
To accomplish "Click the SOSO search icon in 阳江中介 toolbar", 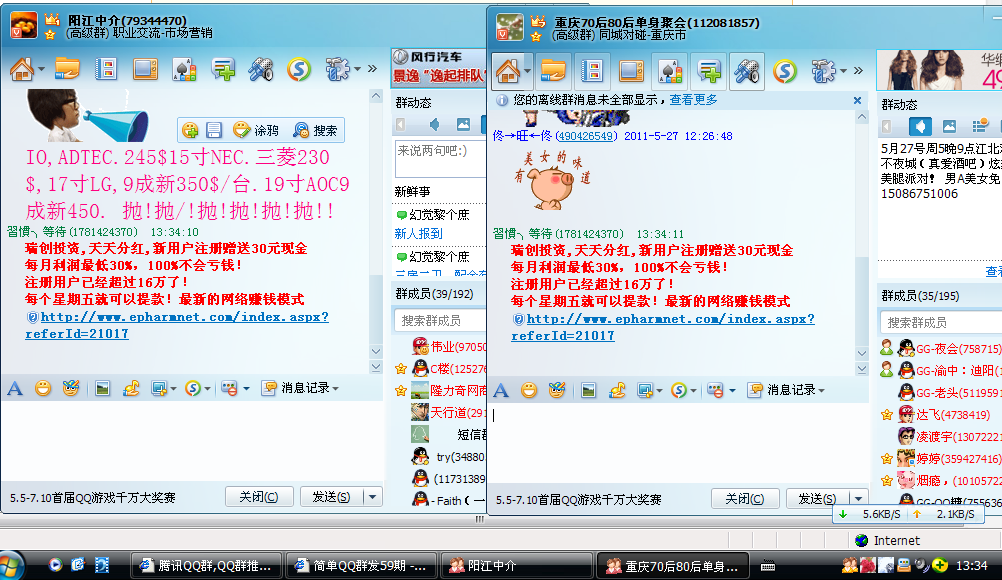I will [x=298, y=69].
